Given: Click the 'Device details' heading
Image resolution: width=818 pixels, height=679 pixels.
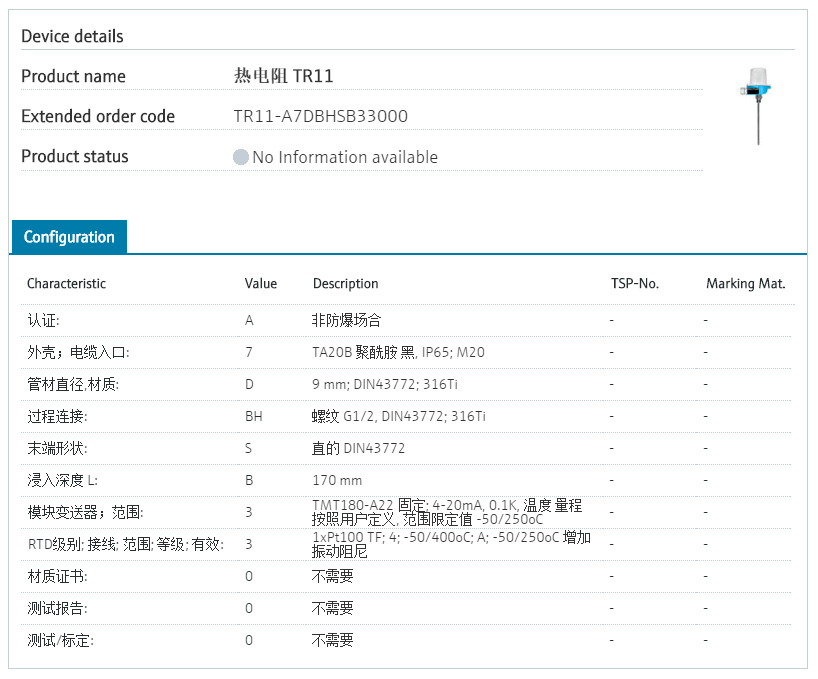Looking at the screenshot, I should (x=72, y=36).
